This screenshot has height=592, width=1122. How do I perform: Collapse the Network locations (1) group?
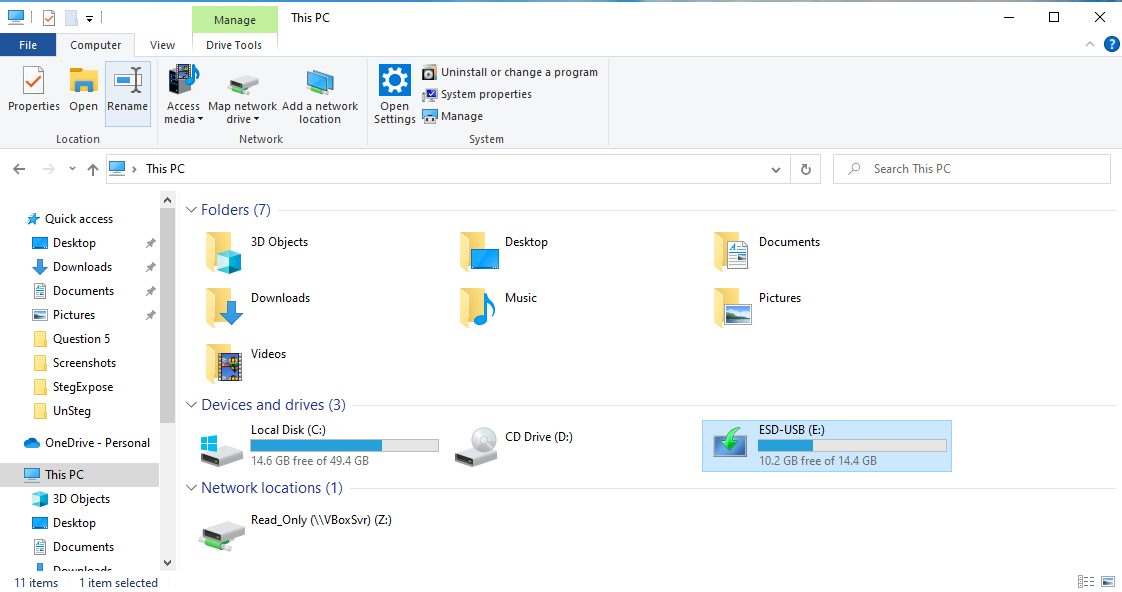tap(191, 488)
